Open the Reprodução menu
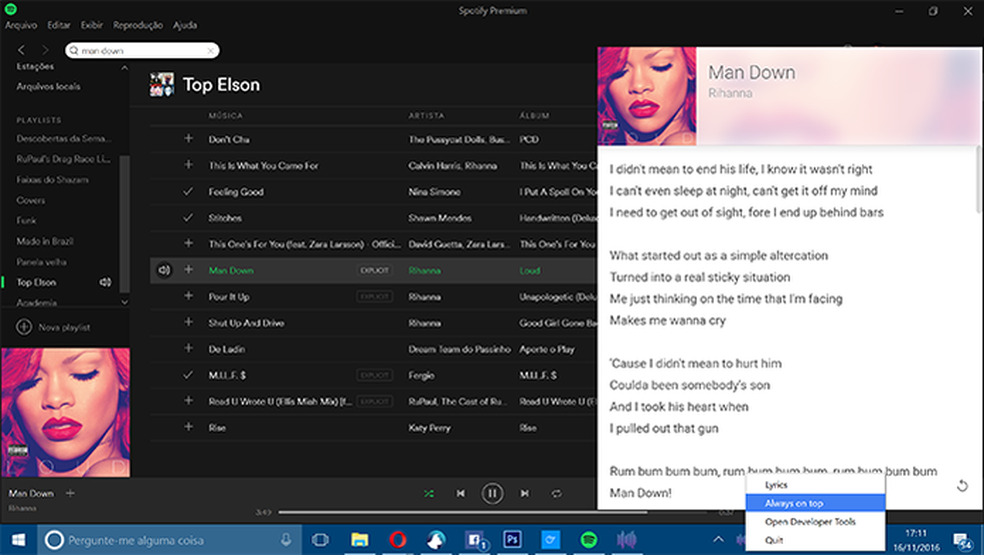Screen dimensions: 984x555 [138, 25]
